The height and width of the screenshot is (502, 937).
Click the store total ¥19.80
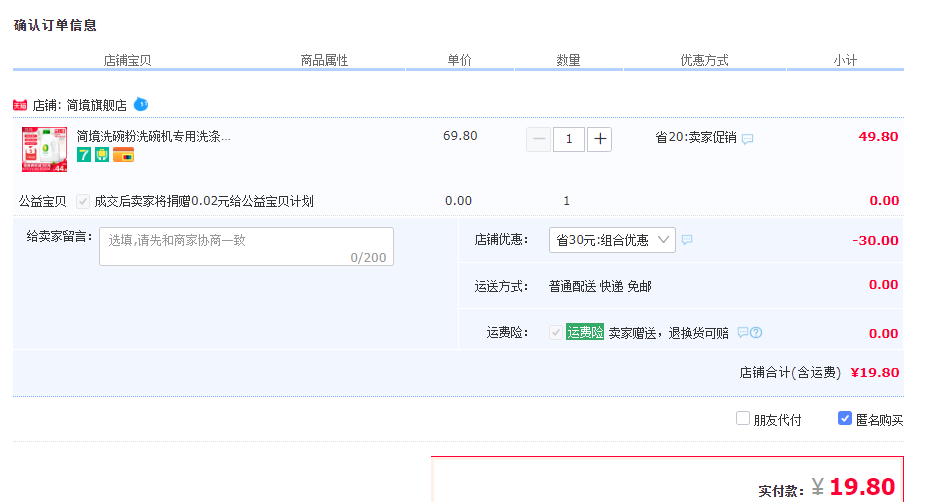coord(875,372)
